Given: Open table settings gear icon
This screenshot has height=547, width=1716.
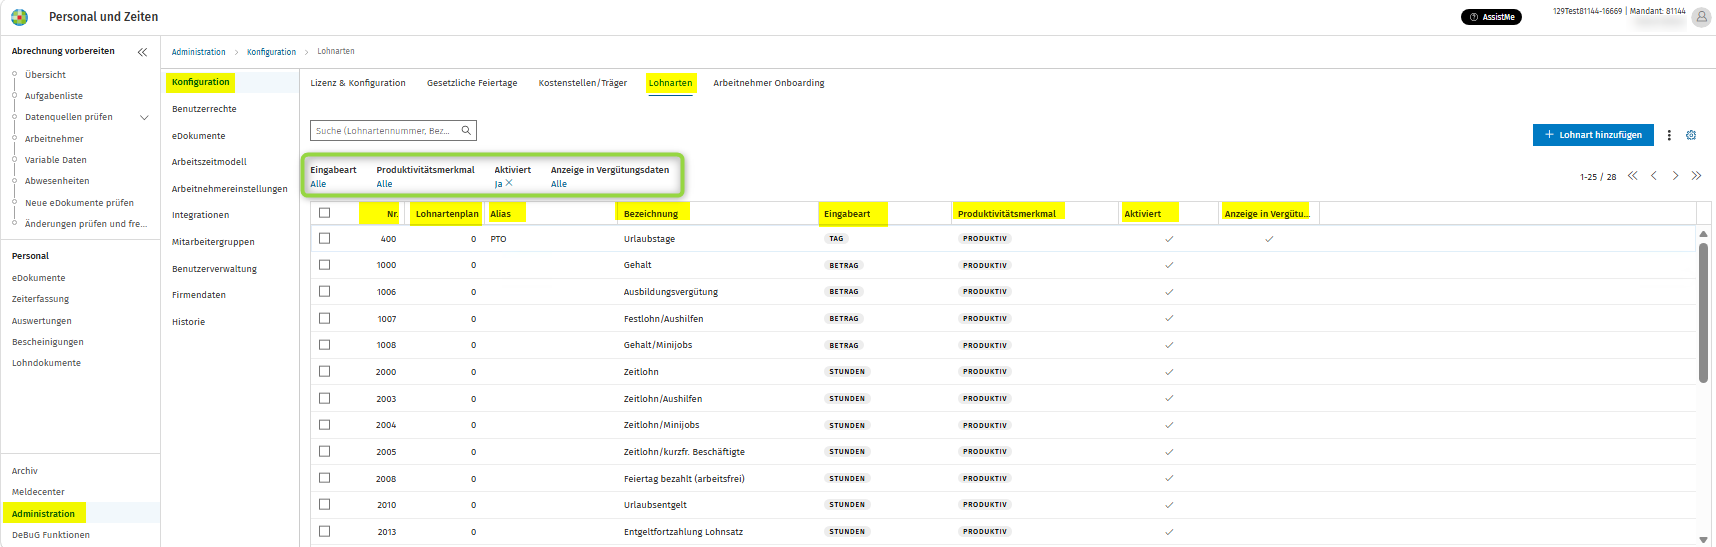Looking at the screenshot, I should coord(1691,135).
